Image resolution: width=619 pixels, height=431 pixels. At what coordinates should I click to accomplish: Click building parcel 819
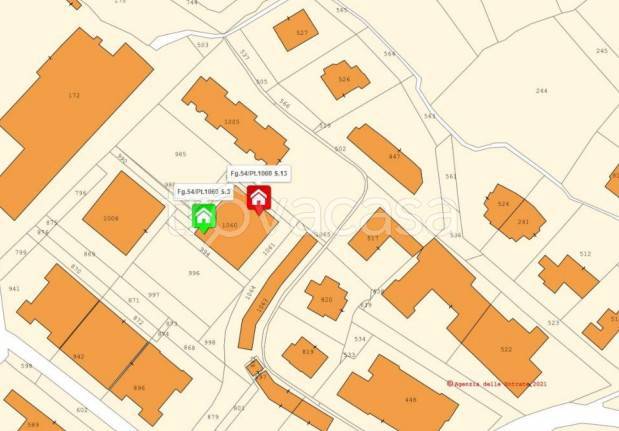pos(305,357)
